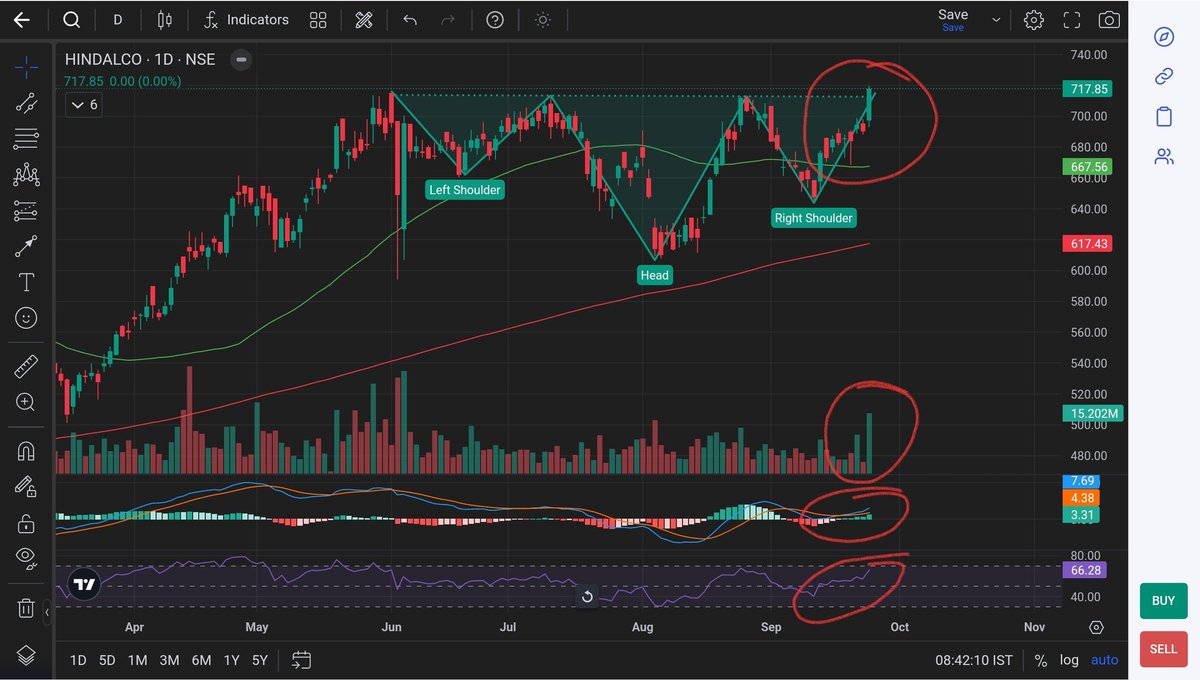Select the Text tool
Screen dimensions: 1200x680
[26, 282]
